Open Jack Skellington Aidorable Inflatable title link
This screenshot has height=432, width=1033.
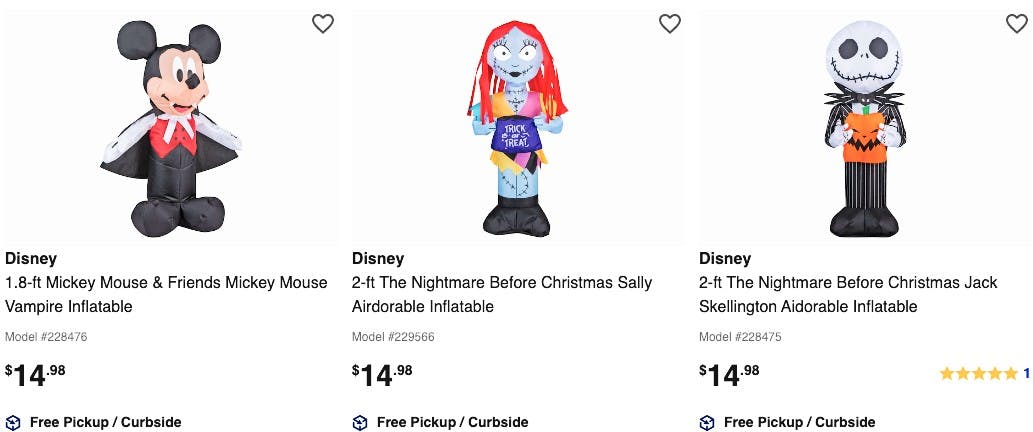pos(849,294)
